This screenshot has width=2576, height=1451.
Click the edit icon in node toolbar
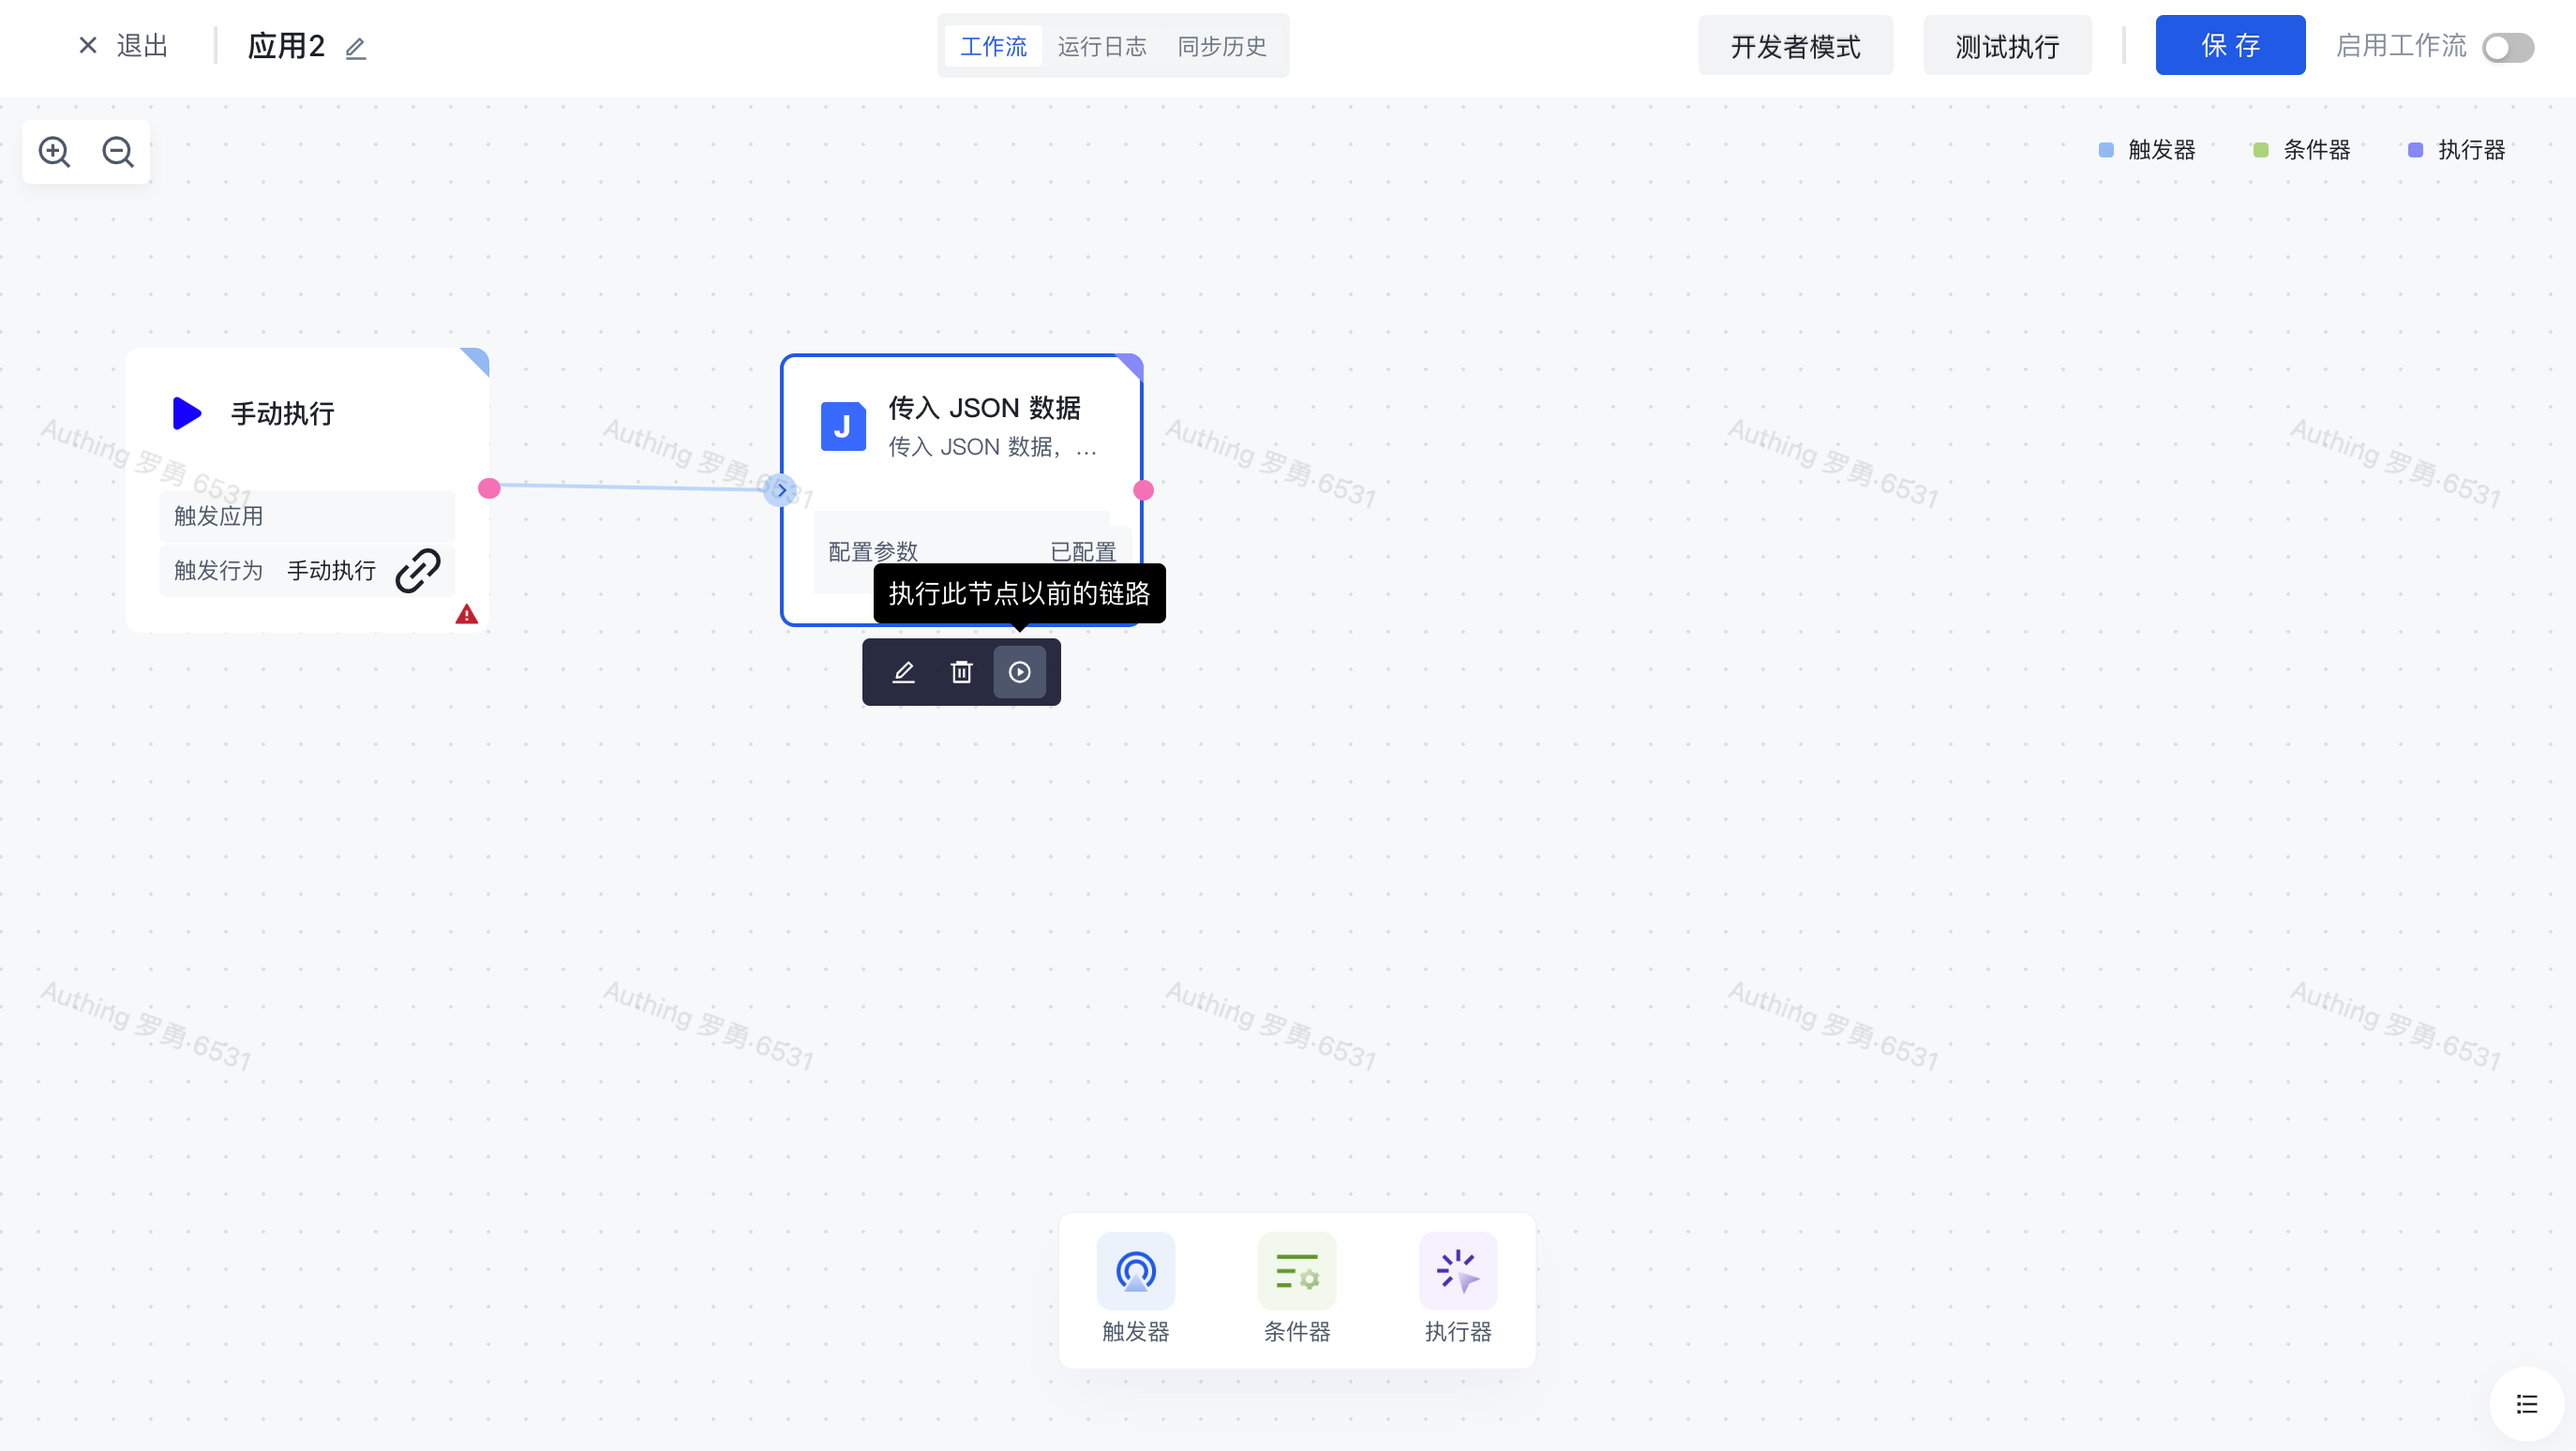coord(903,672)
